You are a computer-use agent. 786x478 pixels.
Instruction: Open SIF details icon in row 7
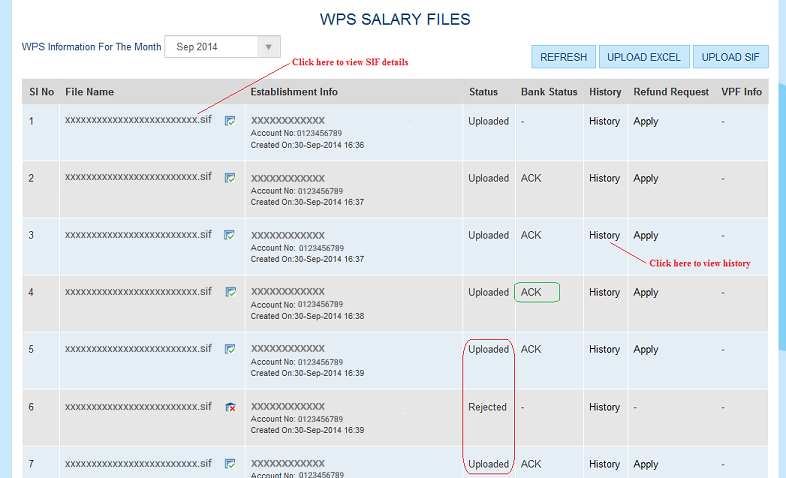(230, 464)
